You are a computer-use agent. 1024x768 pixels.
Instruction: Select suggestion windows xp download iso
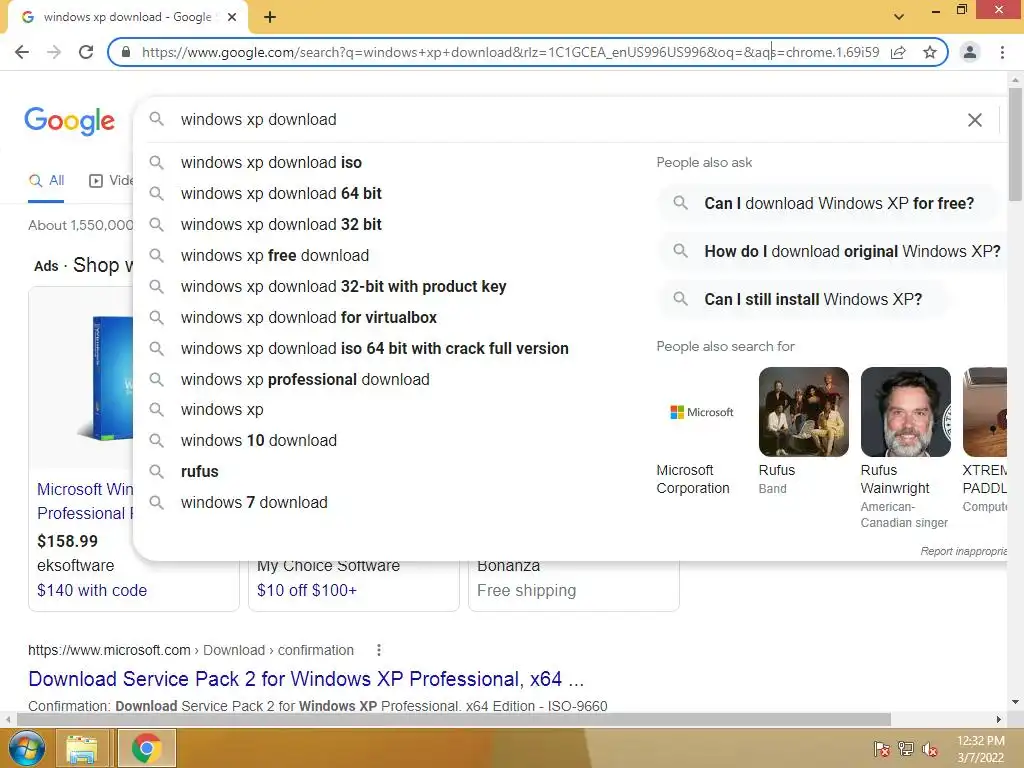271,162
